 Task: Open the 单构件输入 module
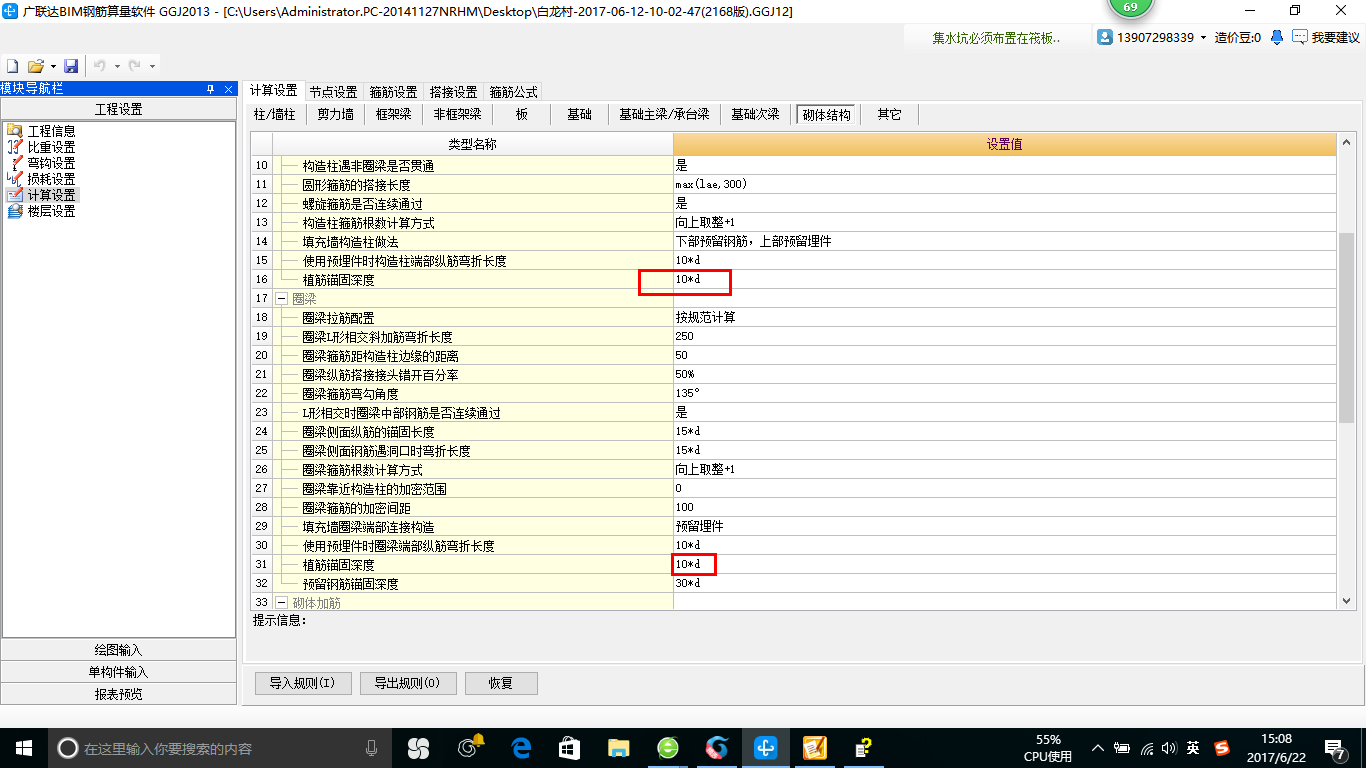[x=118, y=672]
